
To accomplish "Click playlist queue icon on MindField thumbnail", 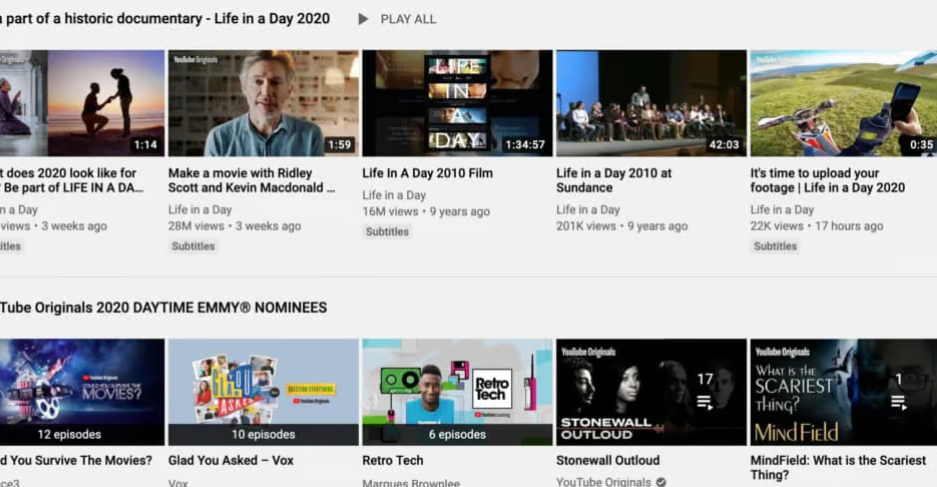I will pos(898,402).
